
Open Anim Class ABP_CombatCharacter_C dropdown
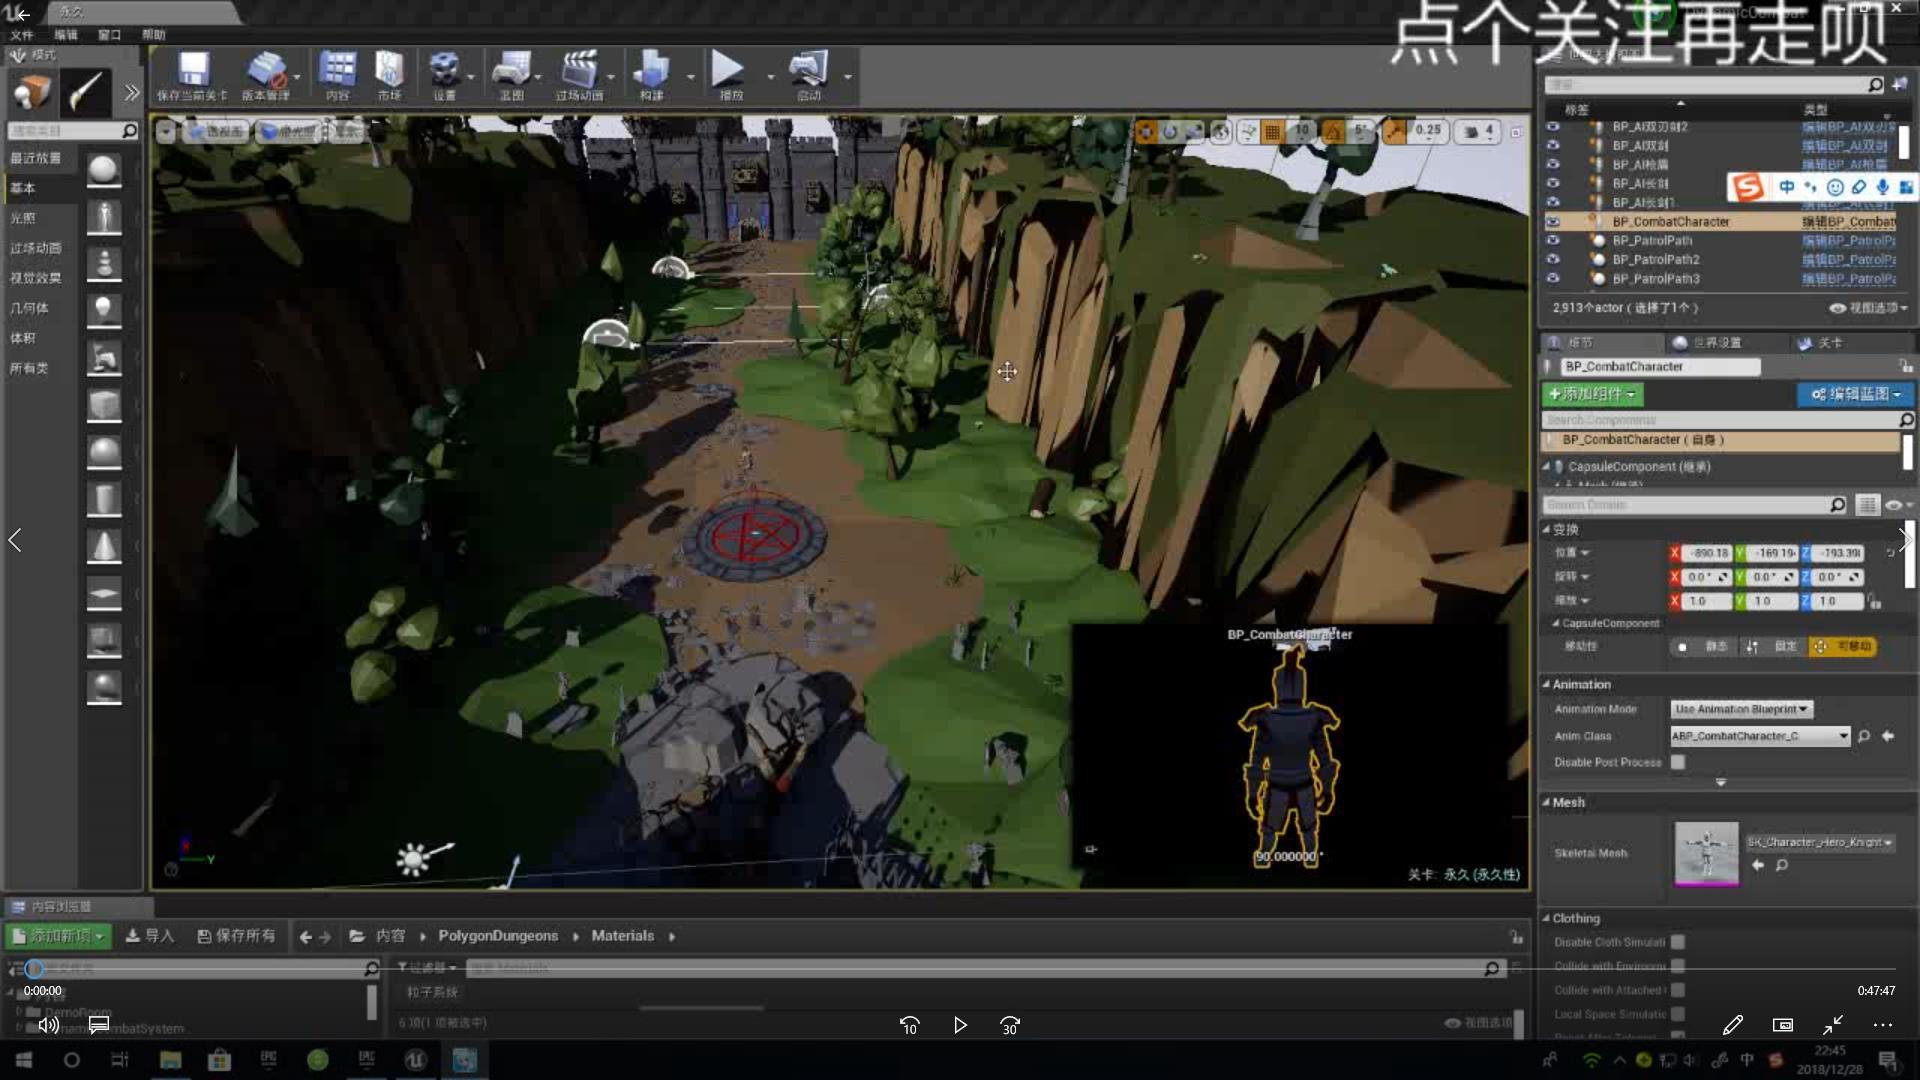[1760, 736]
